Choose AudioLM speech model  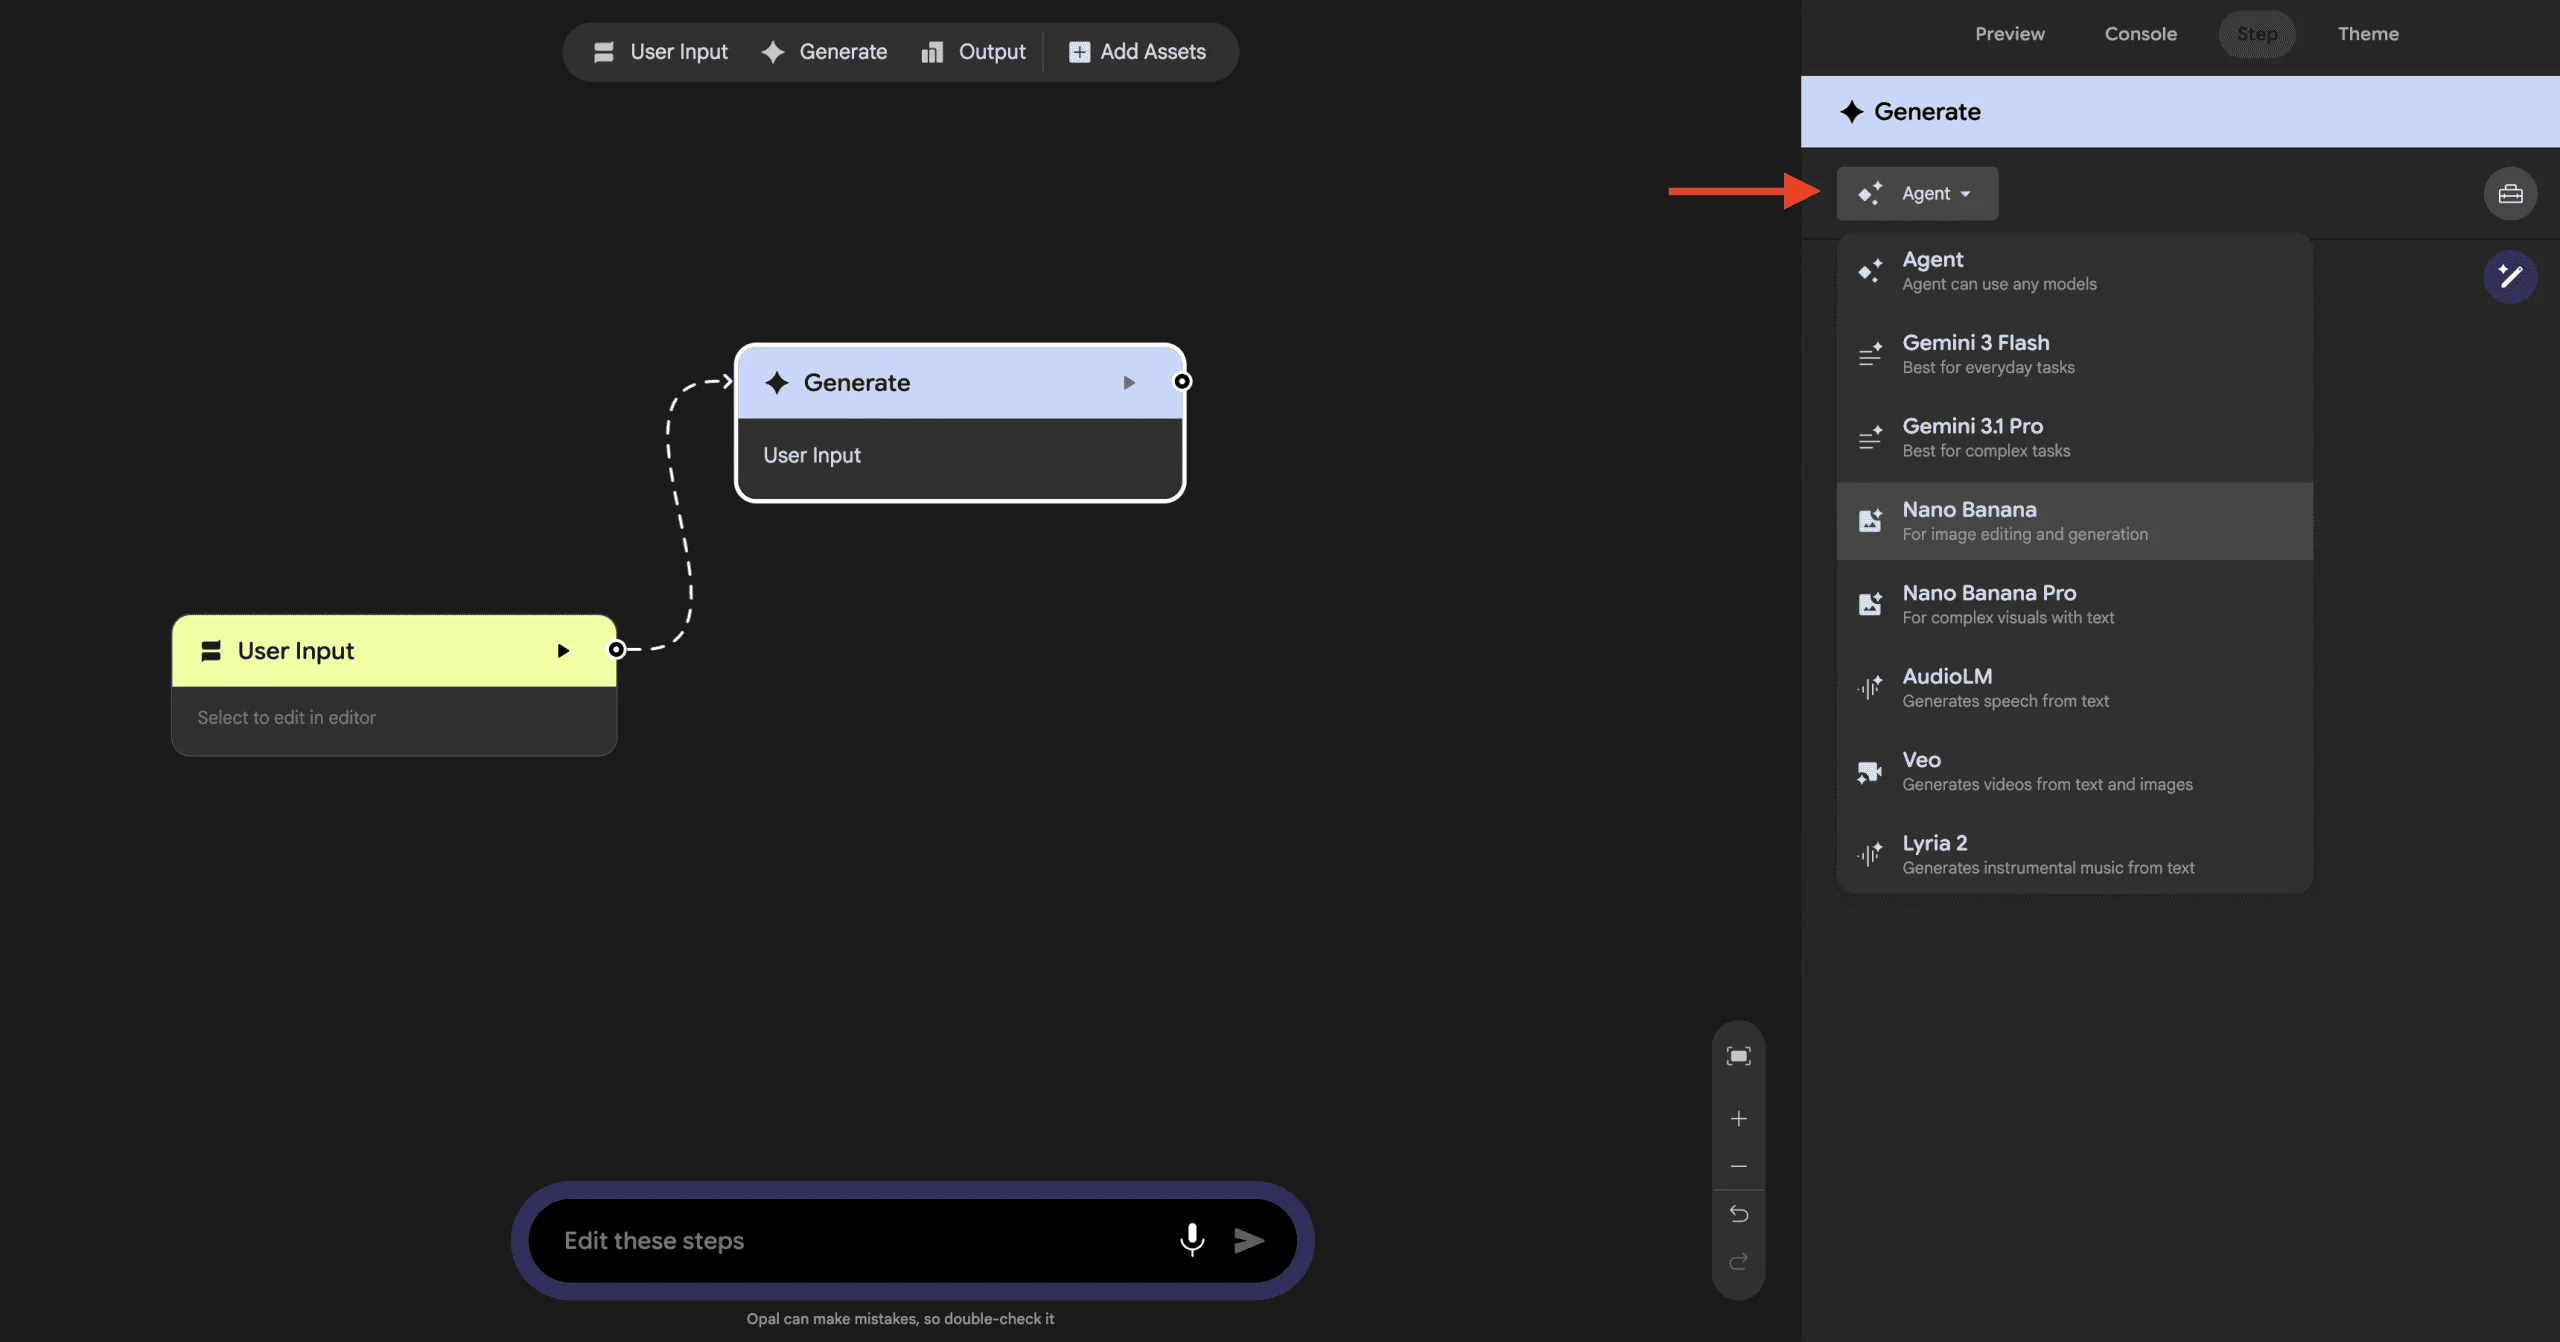tap(2074, 688)
